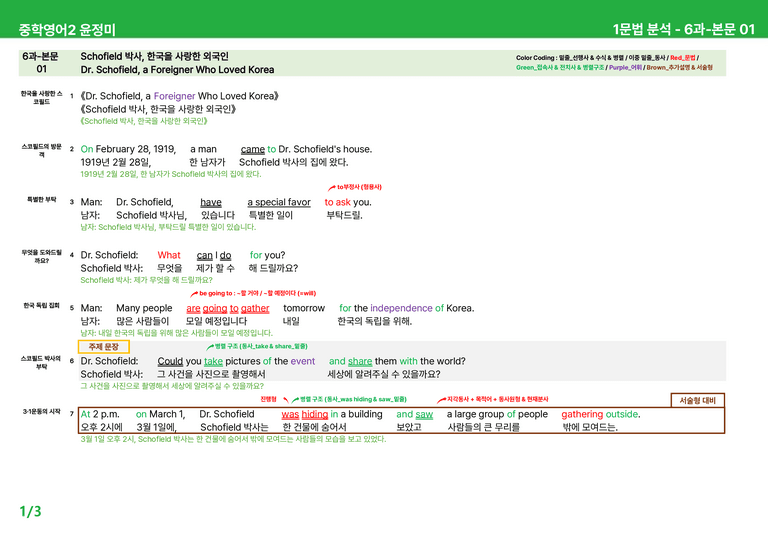This screenshot has width=768, height=543.
Task: Click the Korean text "한 남자가"
Action: coord(207,162)
